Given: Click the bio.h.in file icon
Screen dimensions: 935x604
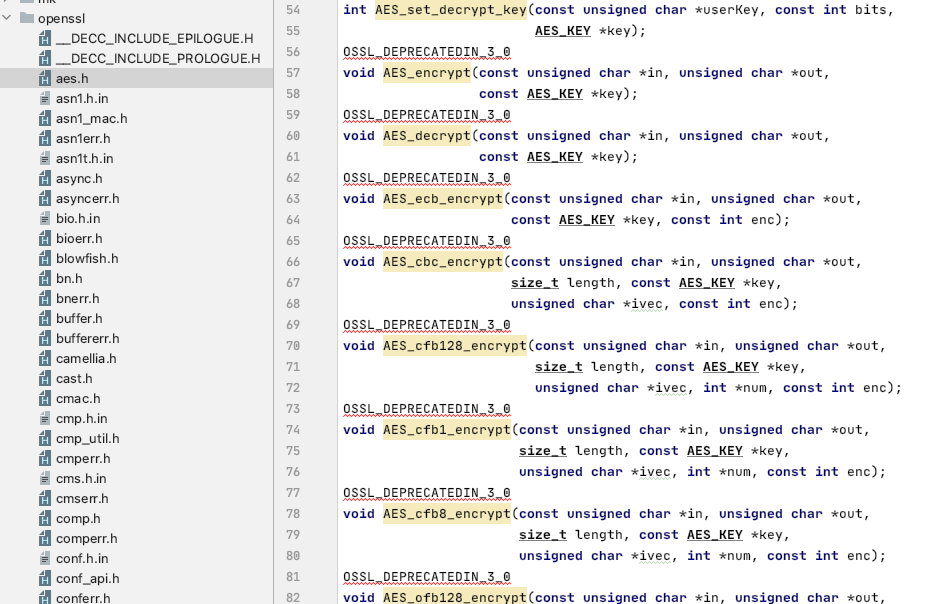Looking at the screenshot, I should (45, 218).
